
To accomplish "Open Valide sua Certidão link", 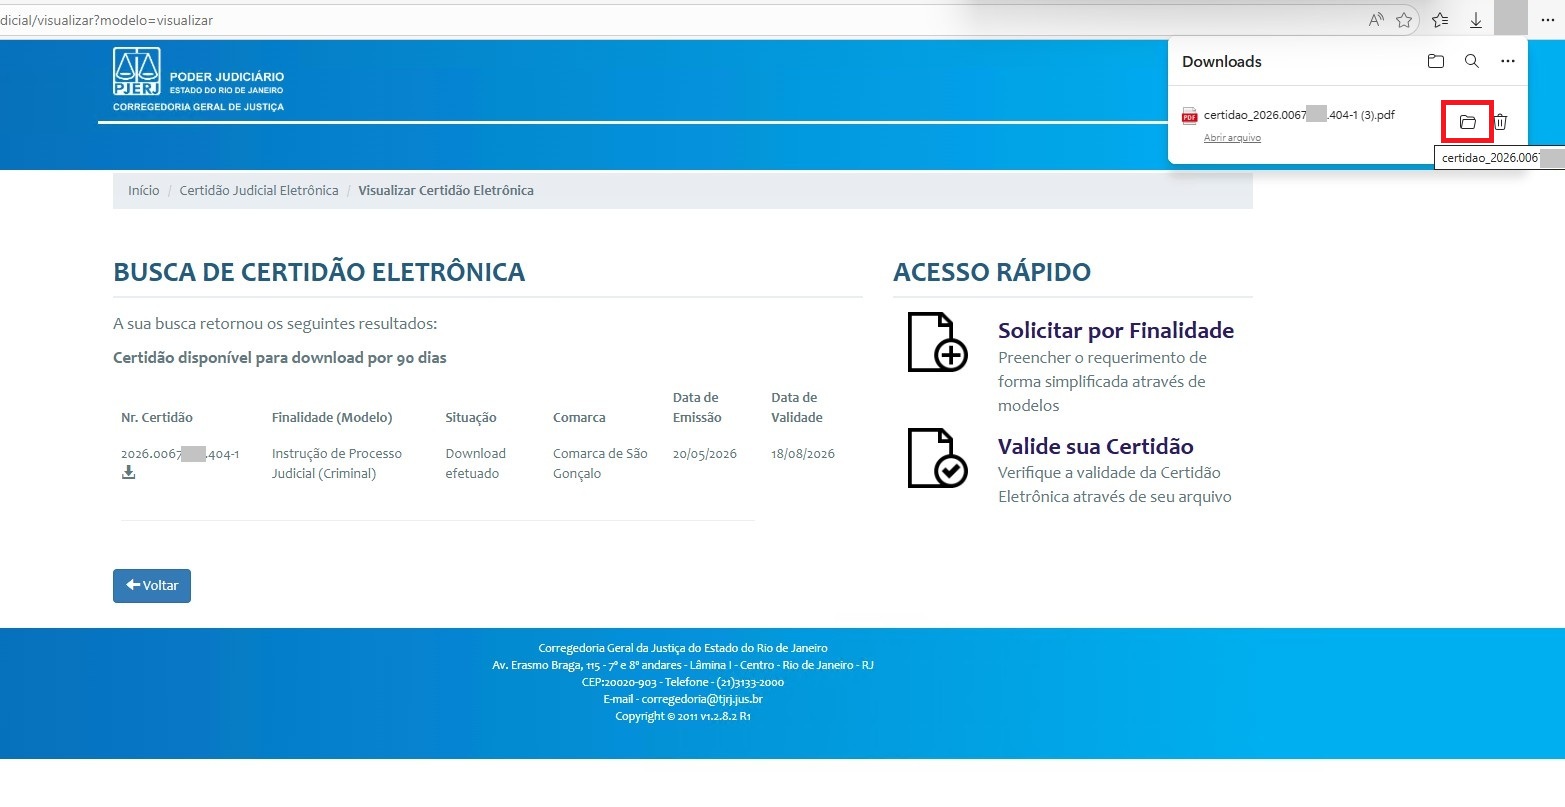I will (1096, 446).
